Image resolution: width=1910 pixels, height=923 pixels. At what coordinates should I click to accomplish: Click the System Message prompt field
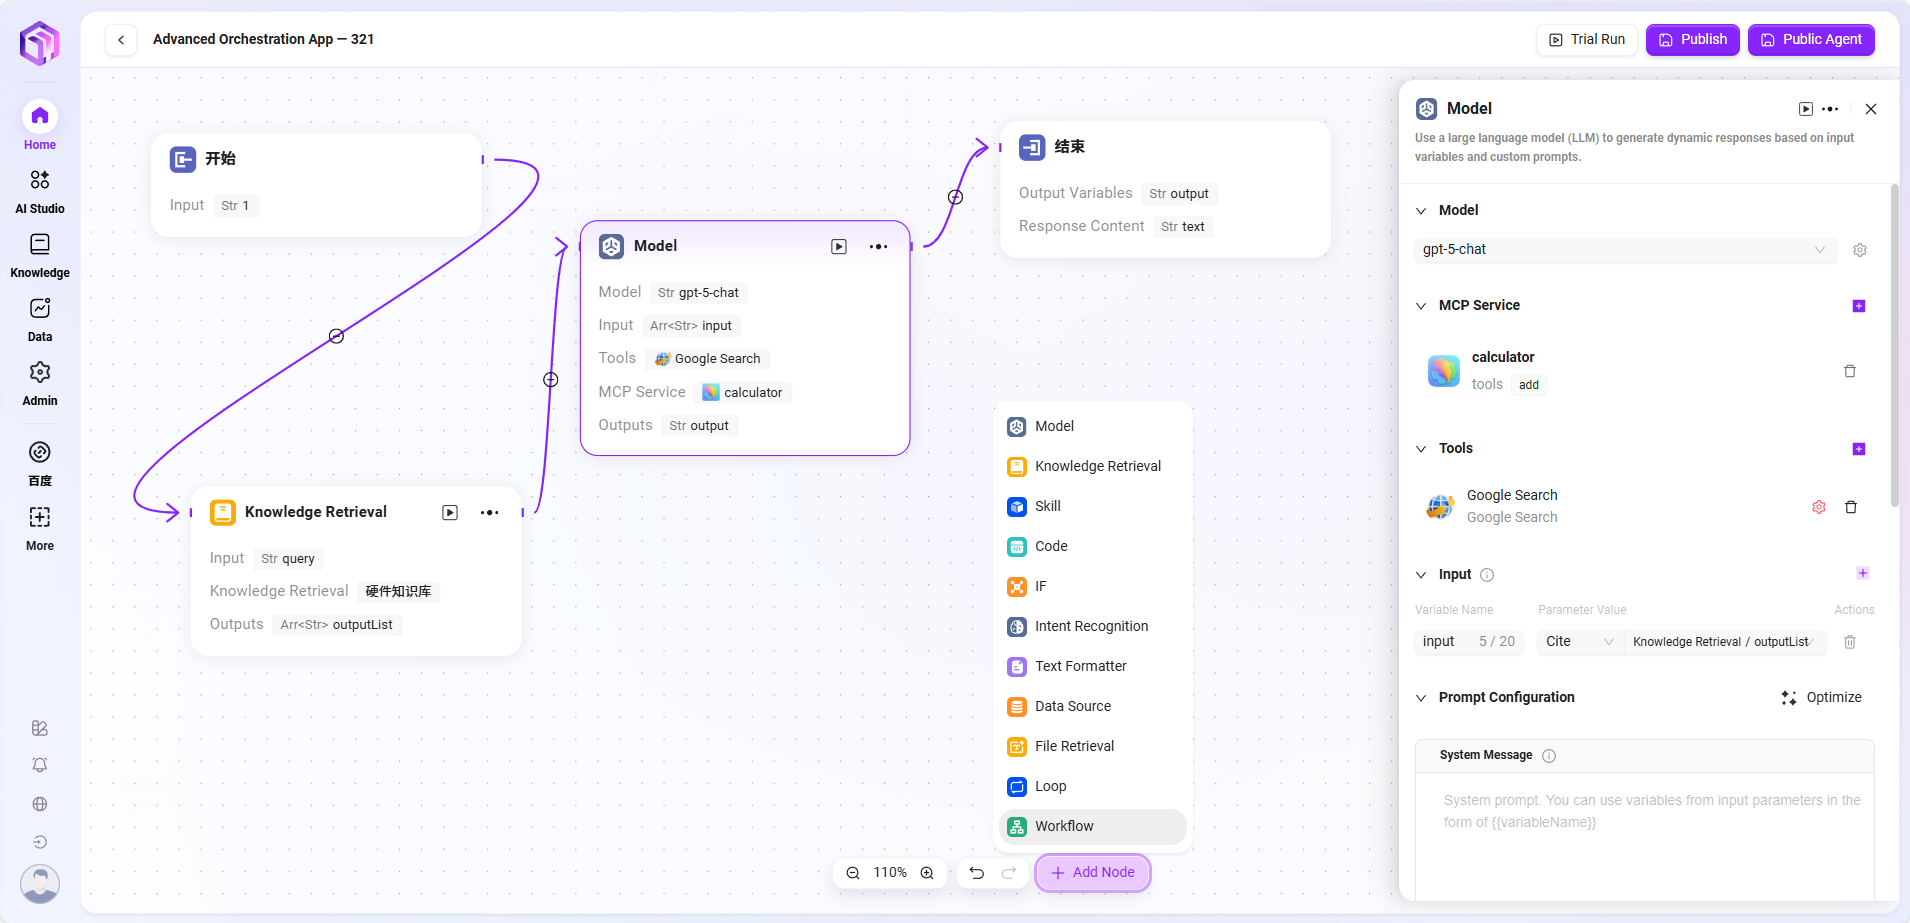(x=1645, y=830)
